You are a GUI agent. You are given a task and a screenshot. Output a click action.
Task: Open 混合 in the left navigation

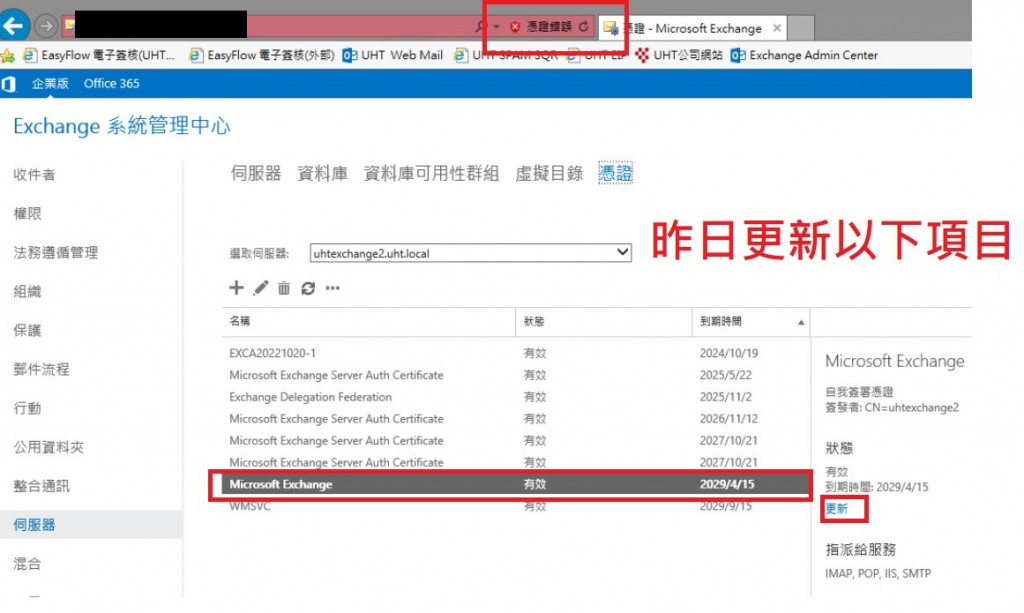point(27,563)
